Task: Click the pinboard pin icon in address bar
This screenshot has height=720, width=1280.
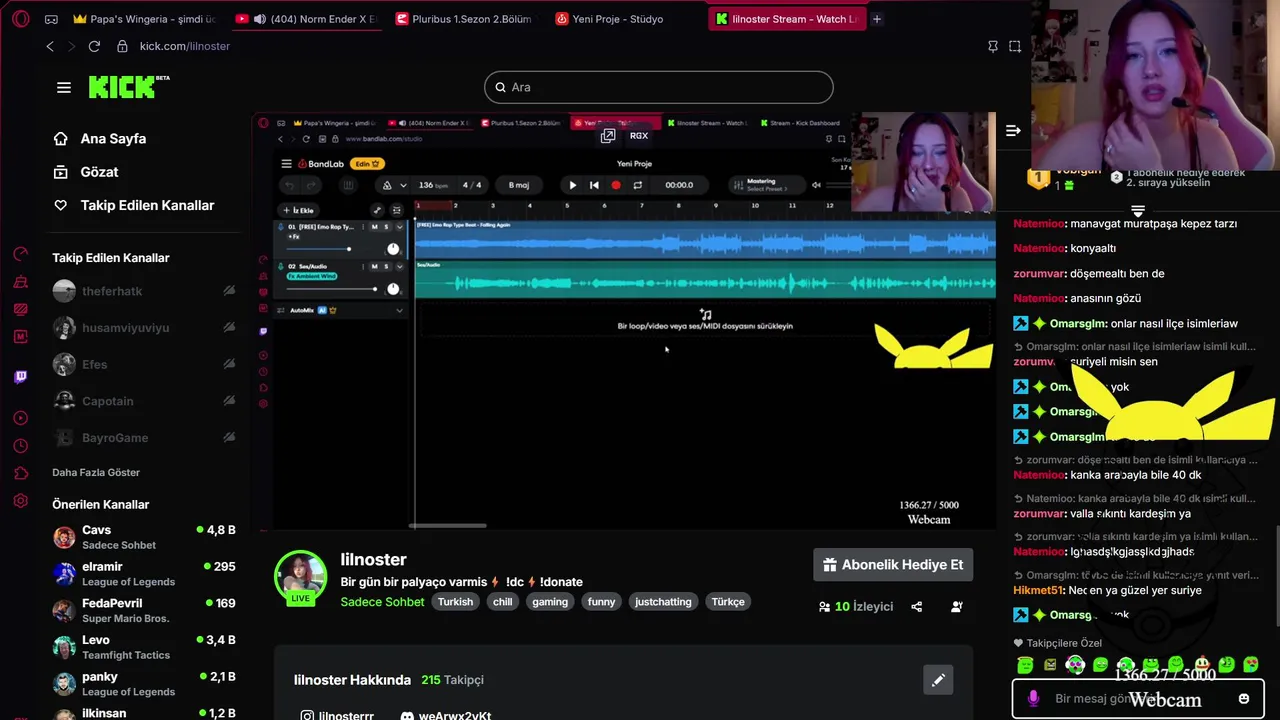Action: [x=993, y=46]
